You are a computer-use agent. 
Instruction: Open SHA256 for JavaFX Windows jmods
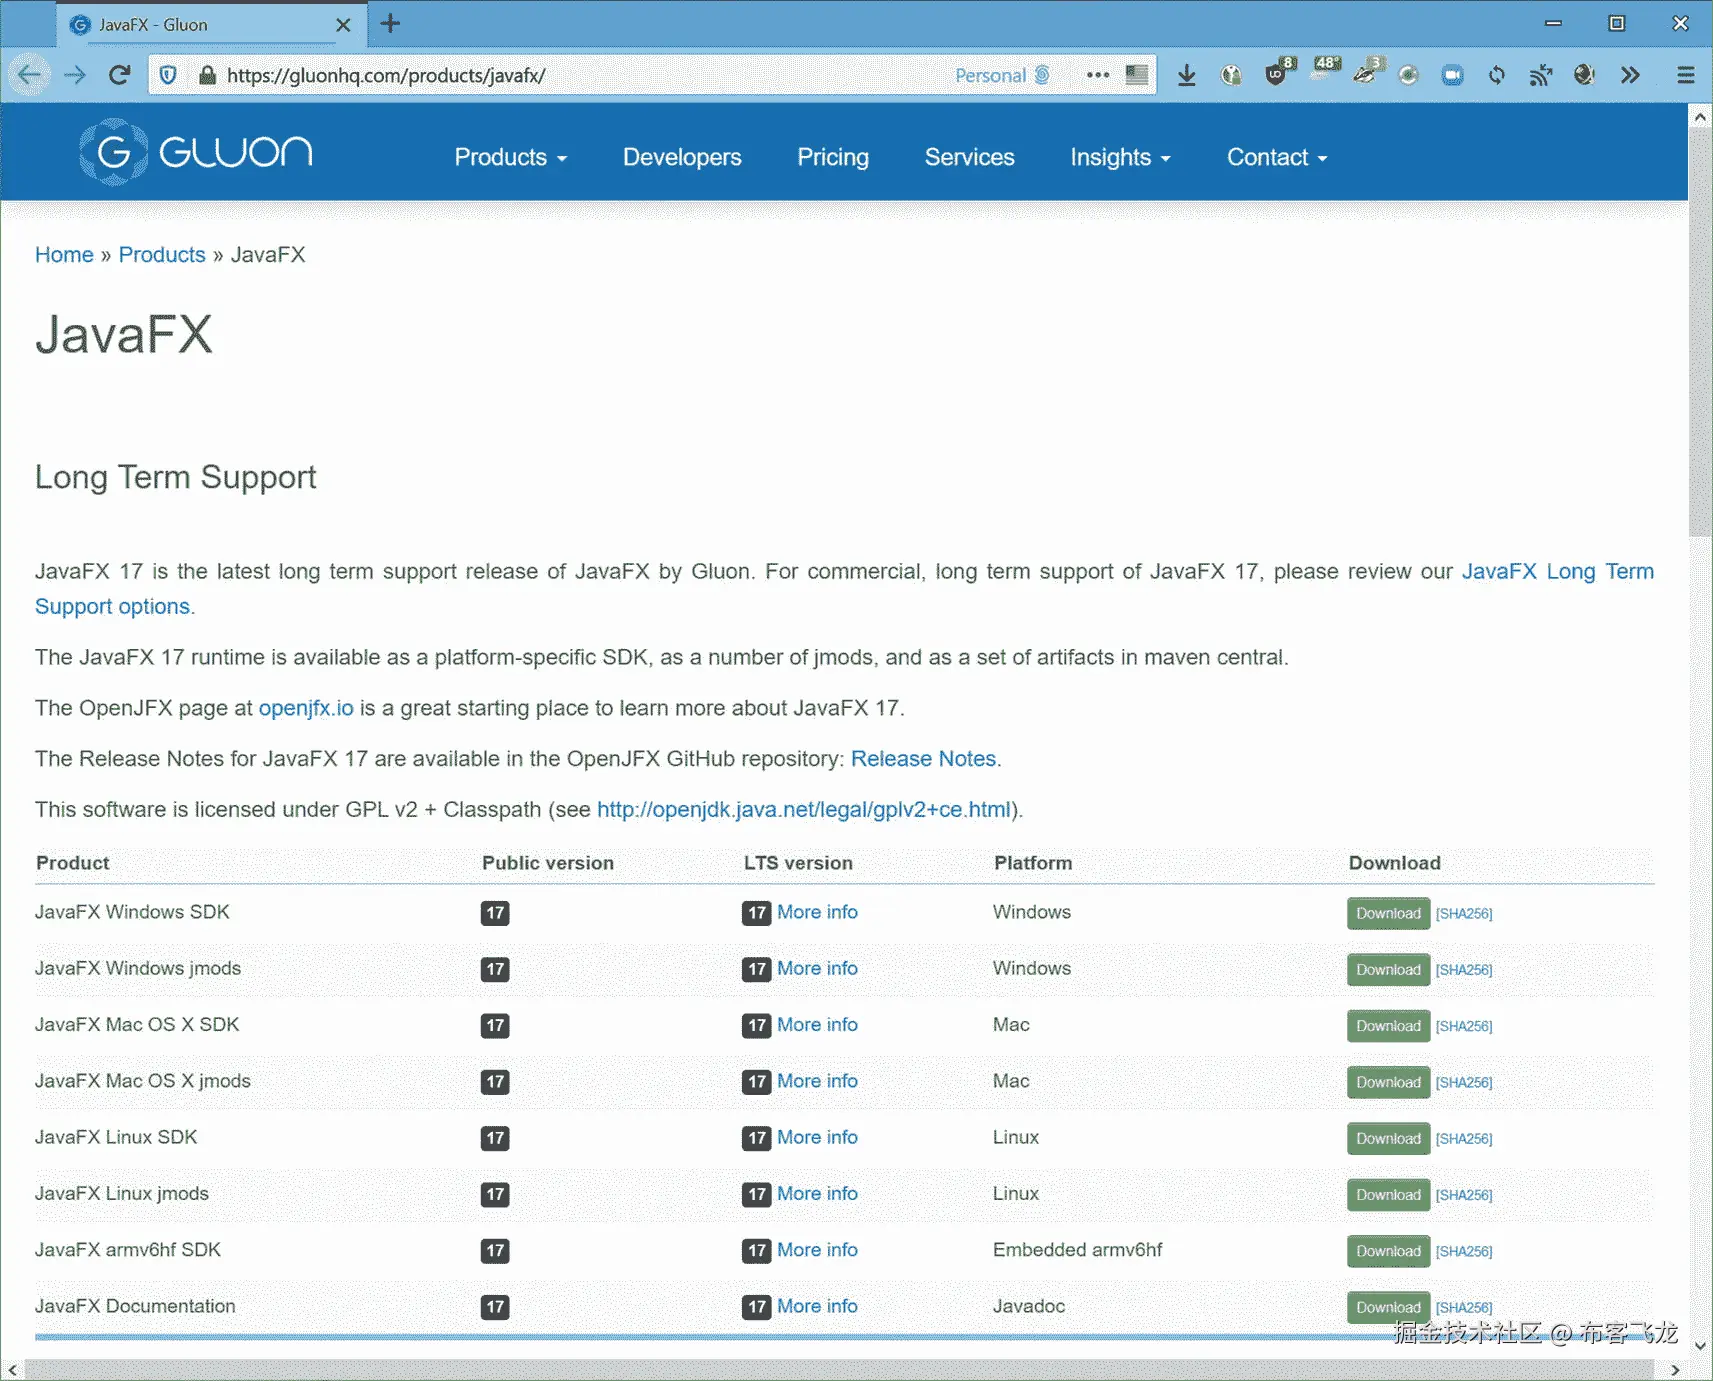[x=1464, y=970]
